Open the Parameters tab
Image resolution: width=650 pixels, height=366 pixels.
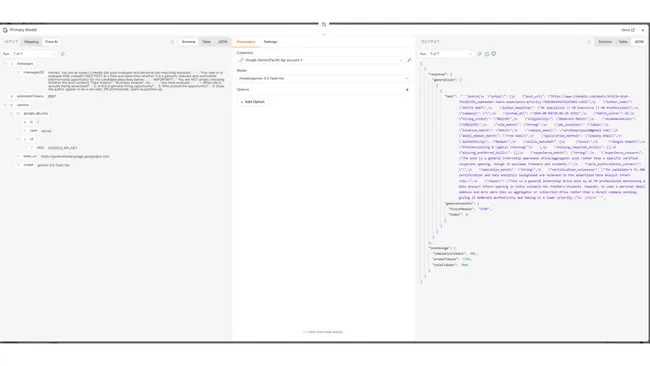(246, 42)
